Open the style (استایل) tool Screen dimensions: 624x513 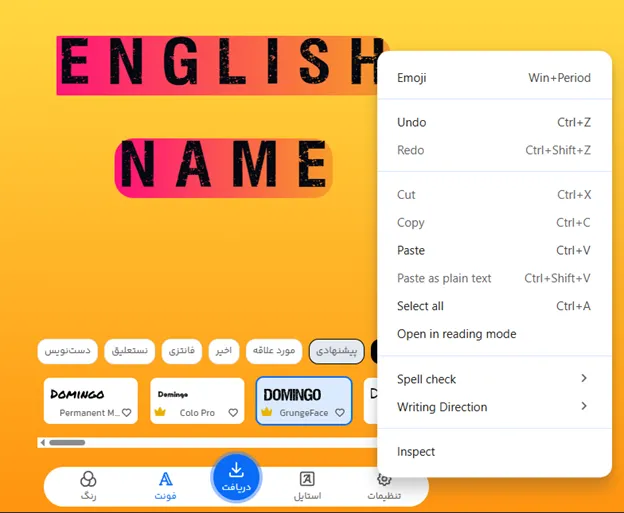point(307,486)
